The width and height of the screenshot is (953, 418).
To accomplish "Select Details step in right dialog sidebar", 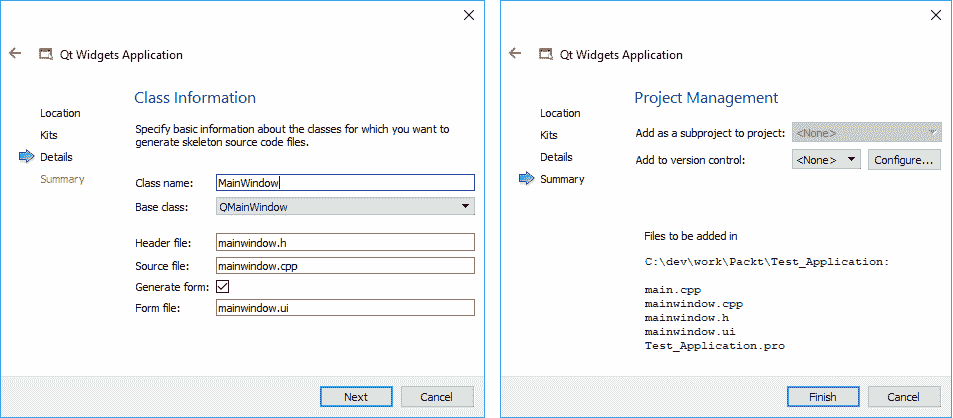I will click(x=556, y=157).
